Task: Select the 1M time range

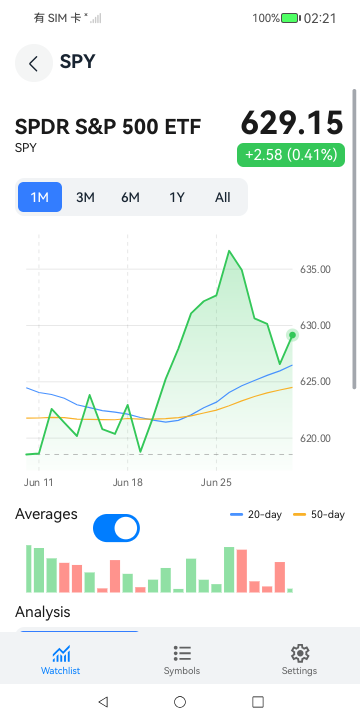Action: point(40,197)
